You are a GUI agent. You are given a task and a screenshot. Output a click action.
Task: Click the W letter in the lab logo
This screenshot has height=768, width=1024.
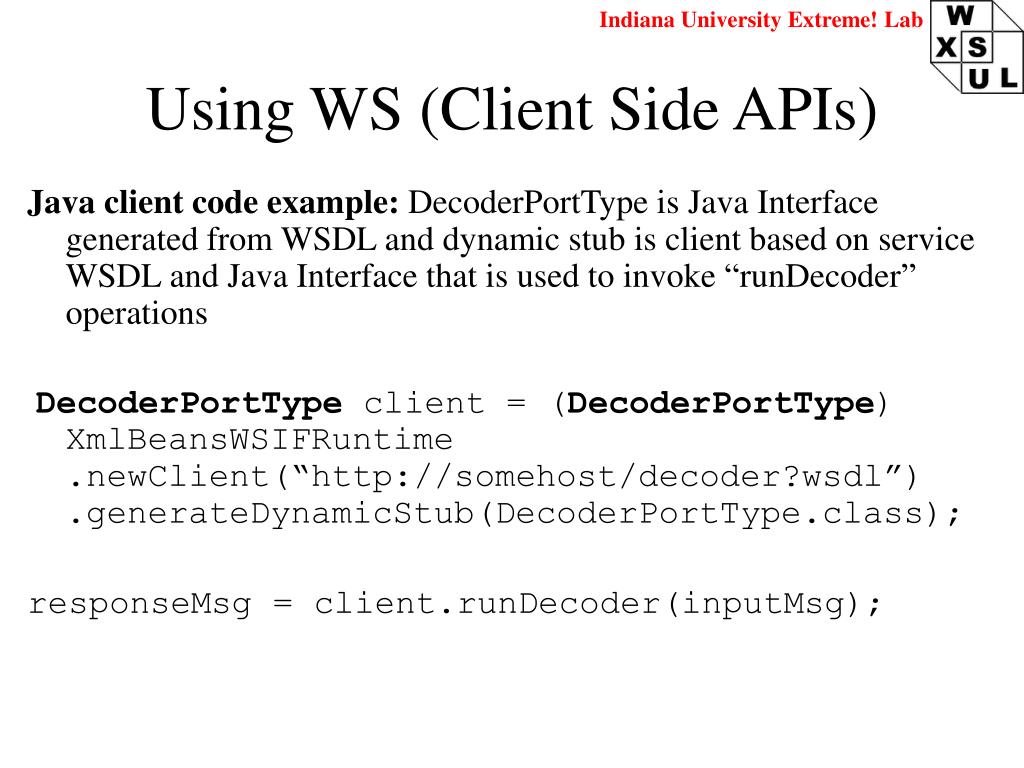pyautogui.click(x=959, y=16)
